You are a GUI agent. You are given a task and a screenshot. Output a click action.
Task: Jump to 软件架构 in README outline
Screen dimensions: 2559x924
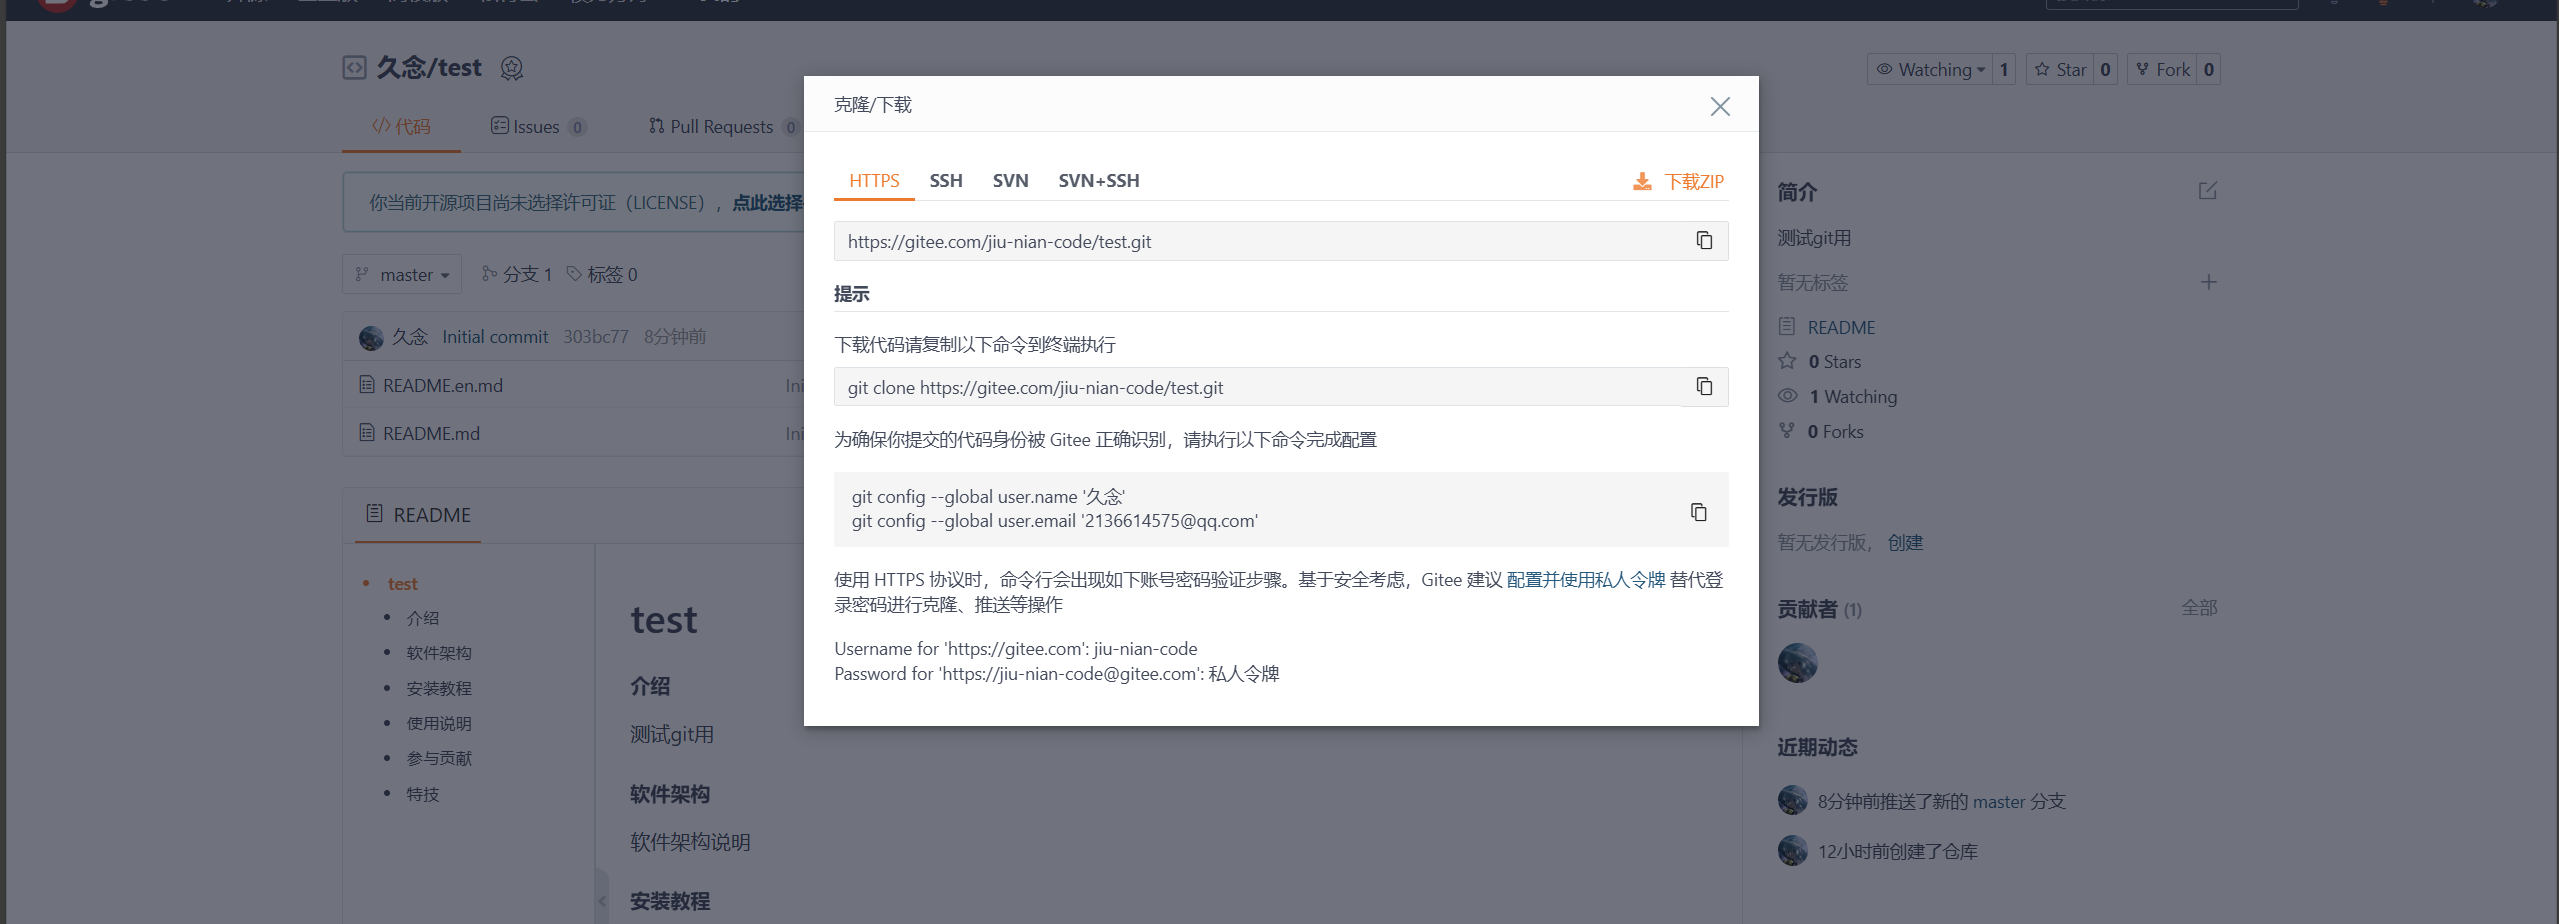pyautogui.click(x=438, y=653)
